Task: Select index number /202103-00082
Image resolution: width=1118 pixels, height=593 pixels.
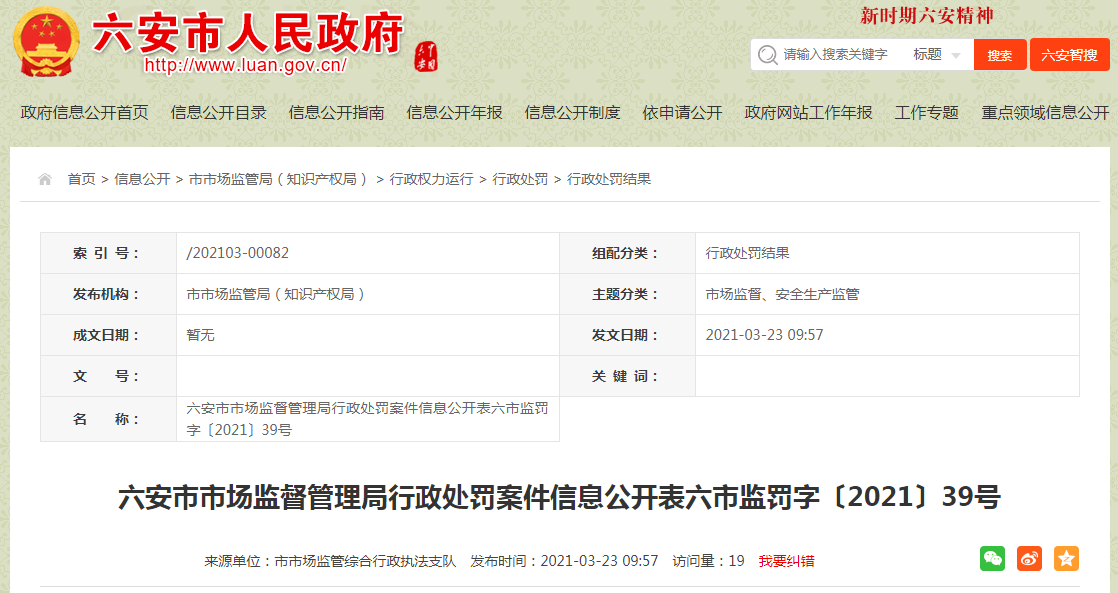Action: click(x=237, y=253)
